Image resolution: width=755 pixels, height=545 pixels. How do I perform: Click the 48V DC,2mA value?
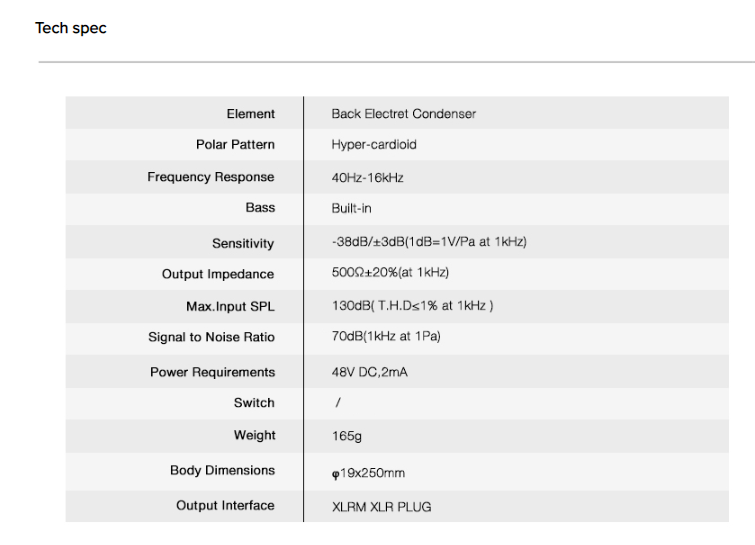click(369, 372)
